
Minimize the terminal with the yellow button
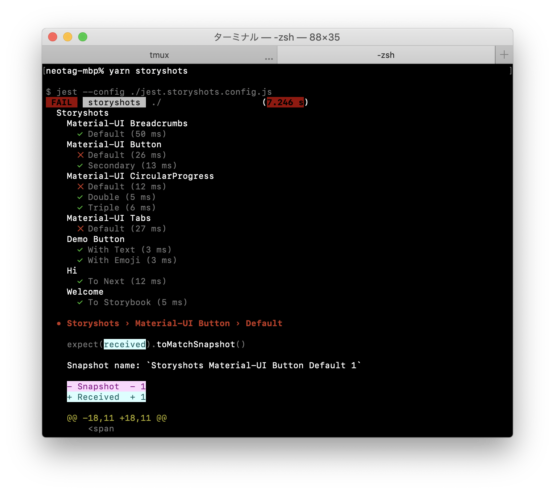(68, 37)
